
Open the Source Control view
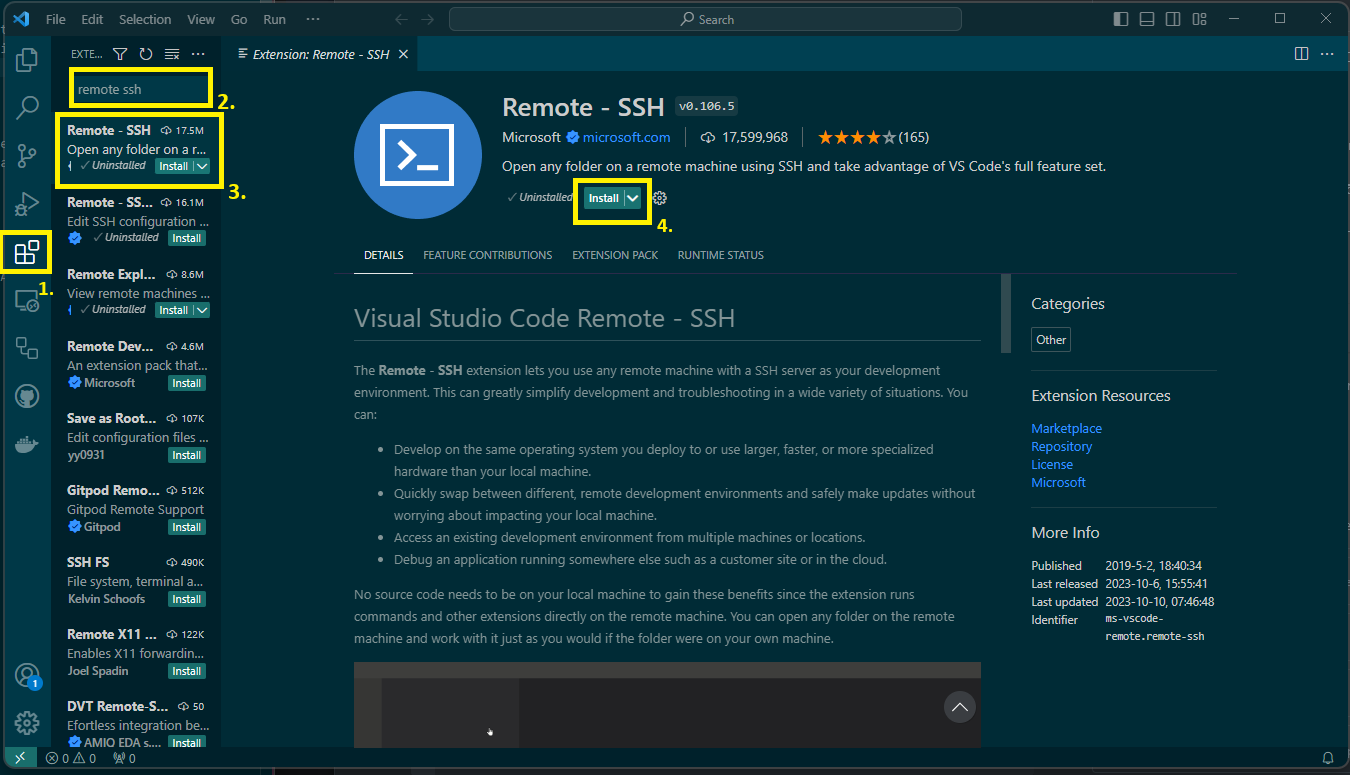pyautogui.click(x=26, y=155)
